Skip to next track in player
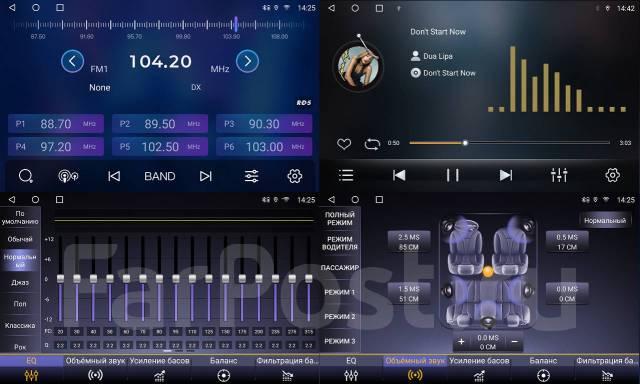This screenshot has height=384, width=640. point(506,175)
